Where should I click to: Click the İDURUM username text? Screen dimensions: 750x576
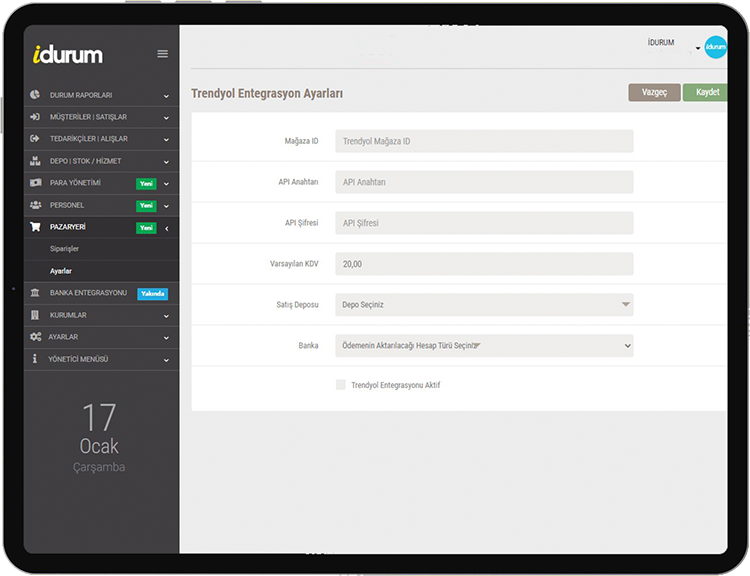pos(661,43)
